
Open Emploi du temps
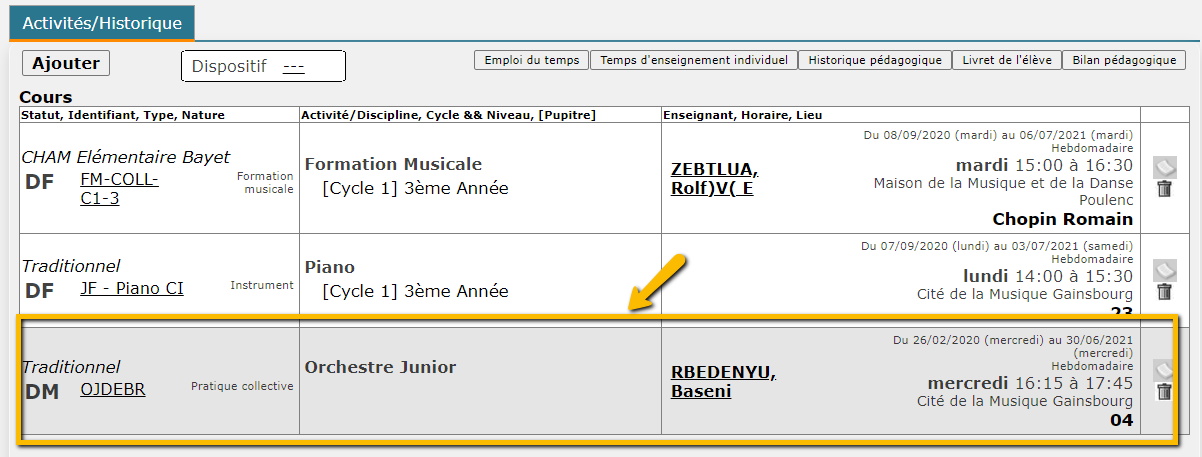tap(531, 60)
